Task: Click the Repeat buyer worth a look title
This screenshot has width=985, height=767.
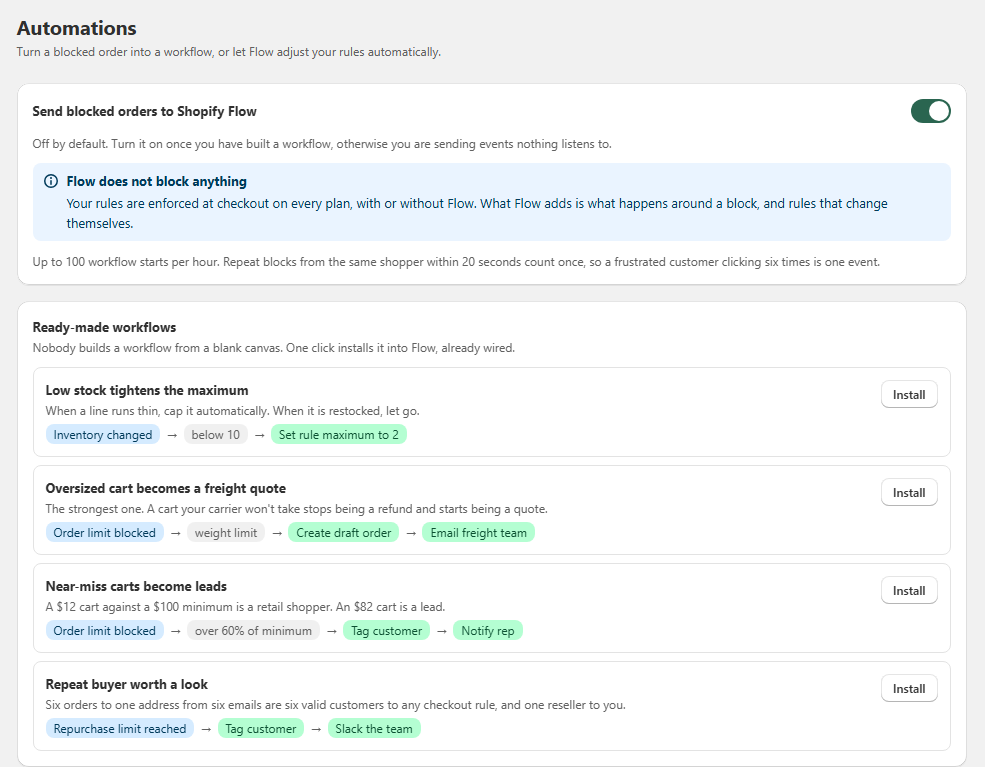Action: [127, 684]
